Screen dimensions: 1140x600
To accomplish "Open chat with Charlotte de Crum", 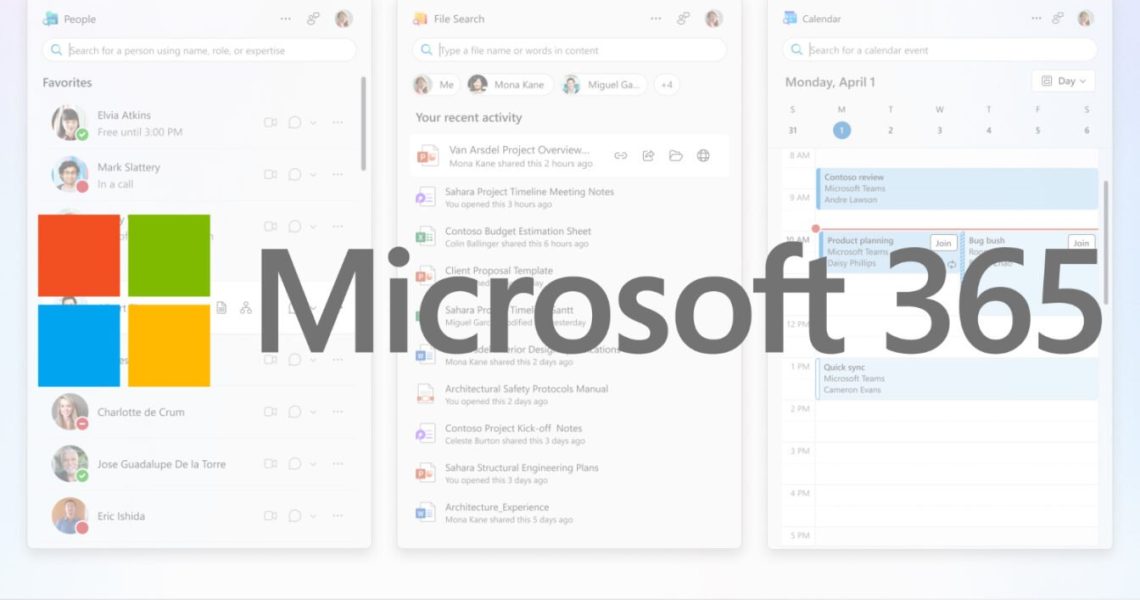I will (x=295, y=412).
